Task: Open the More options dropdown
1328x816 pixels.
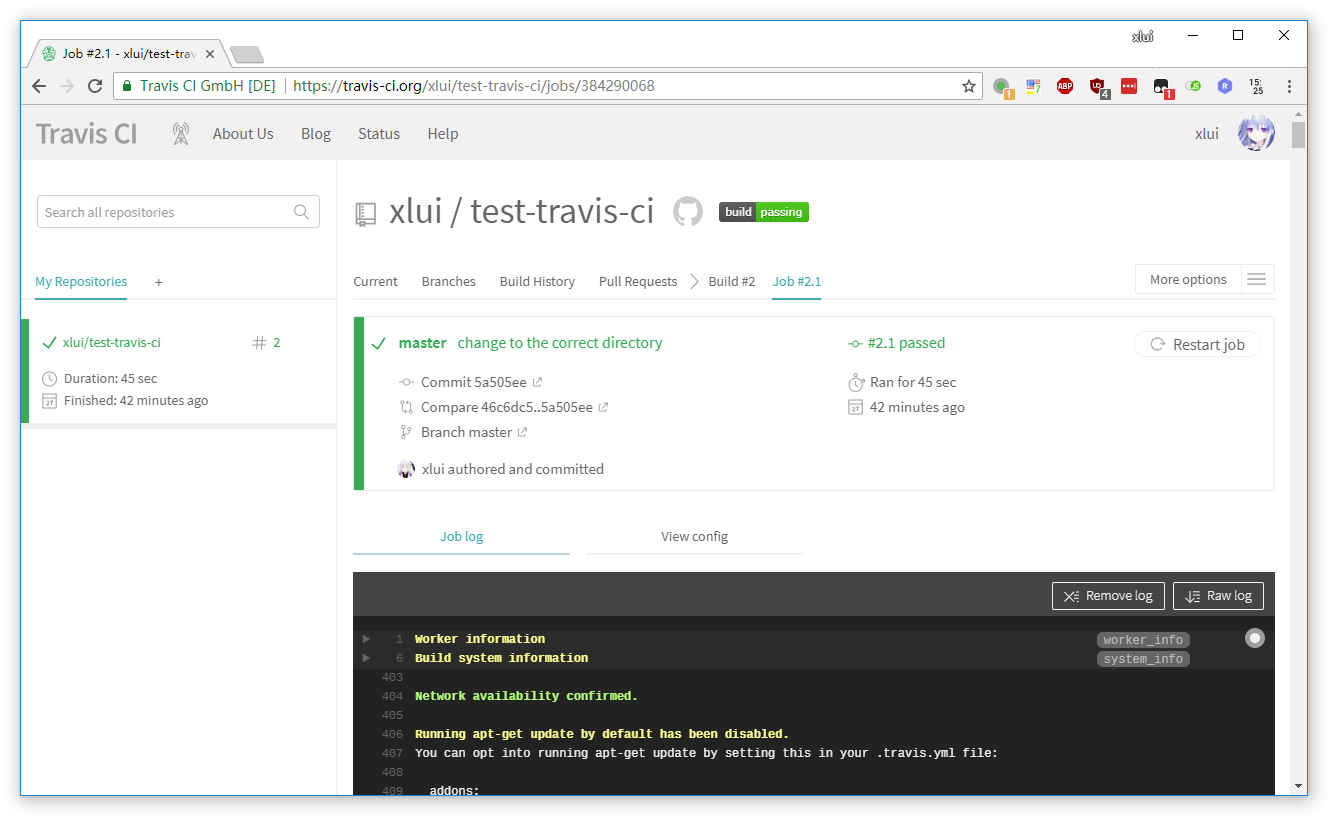Action: [1188, 279]
